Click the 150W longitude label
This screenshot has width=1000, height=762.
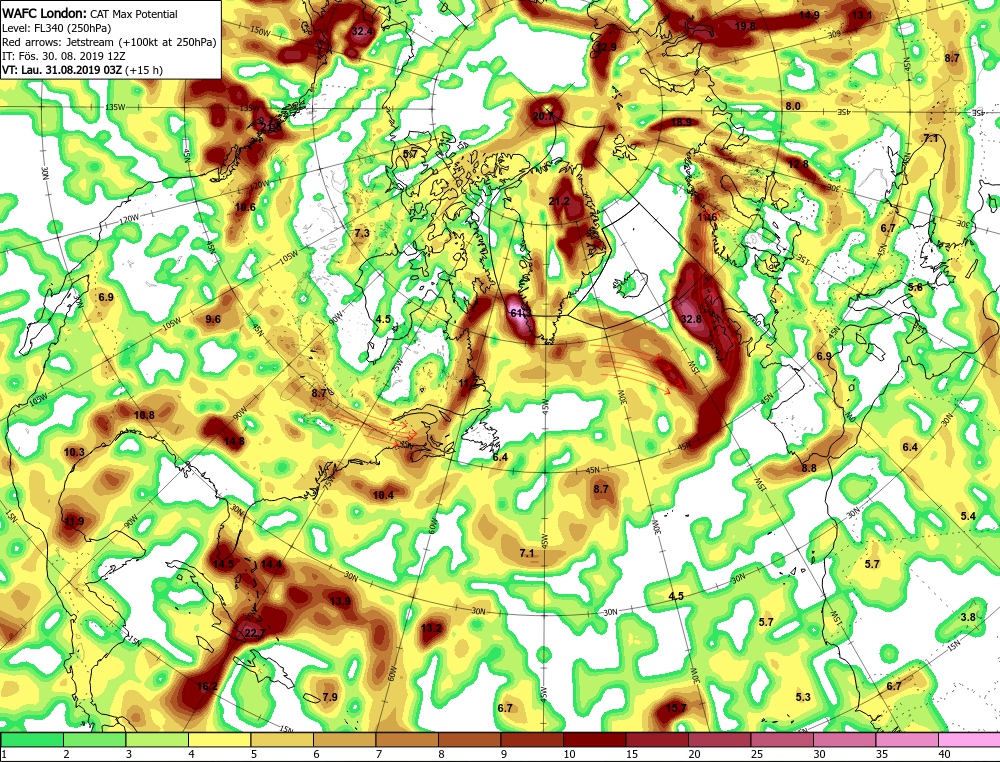[x=260, y=31]
